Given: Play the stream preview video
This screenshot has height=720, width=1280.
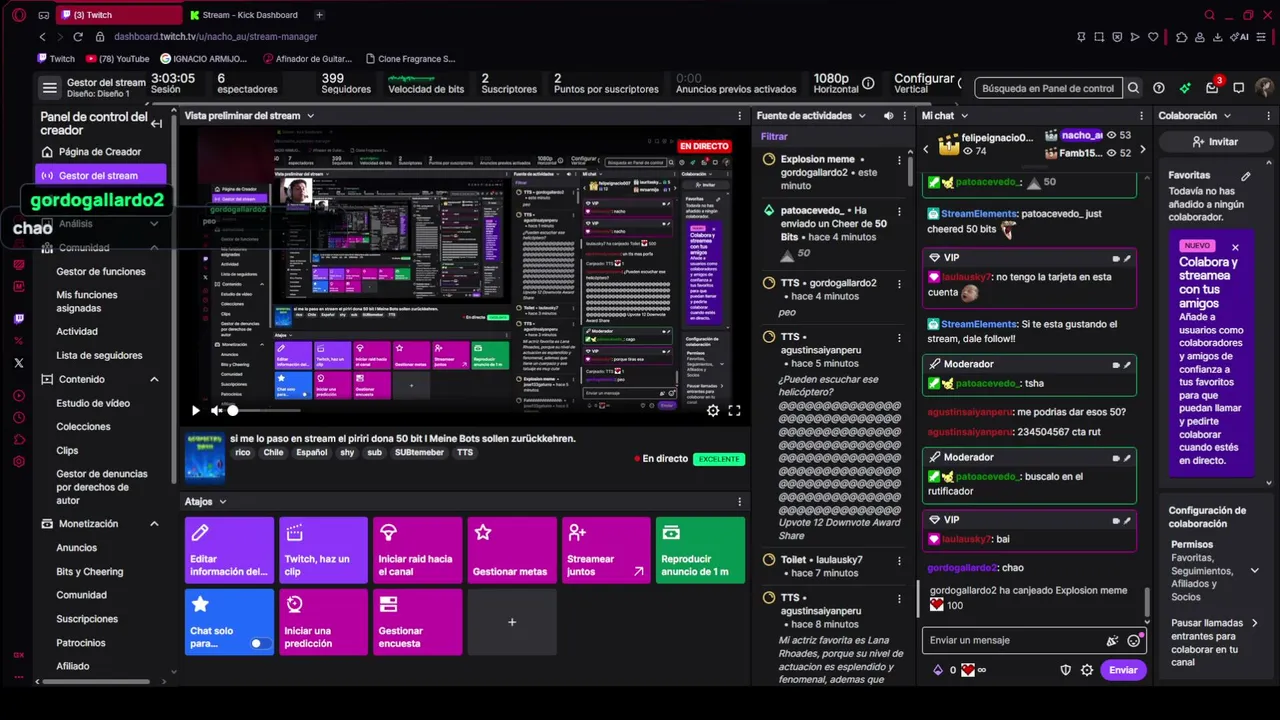Looking at the screenshot, I should 195,410.
